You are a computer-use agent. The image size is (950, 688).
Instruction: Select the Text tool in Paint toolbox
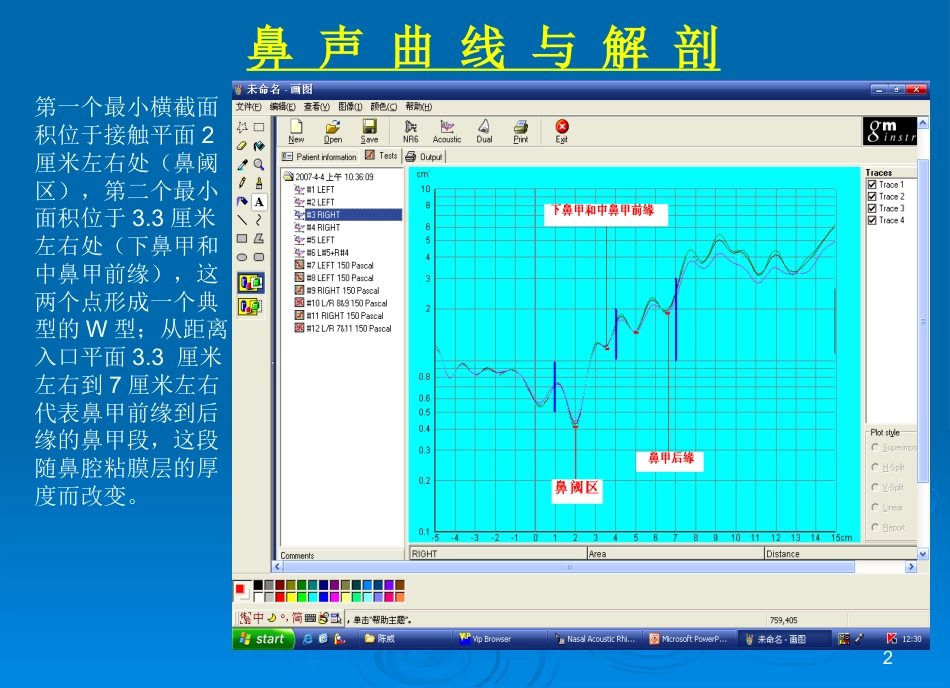click(x=259, y=202)
